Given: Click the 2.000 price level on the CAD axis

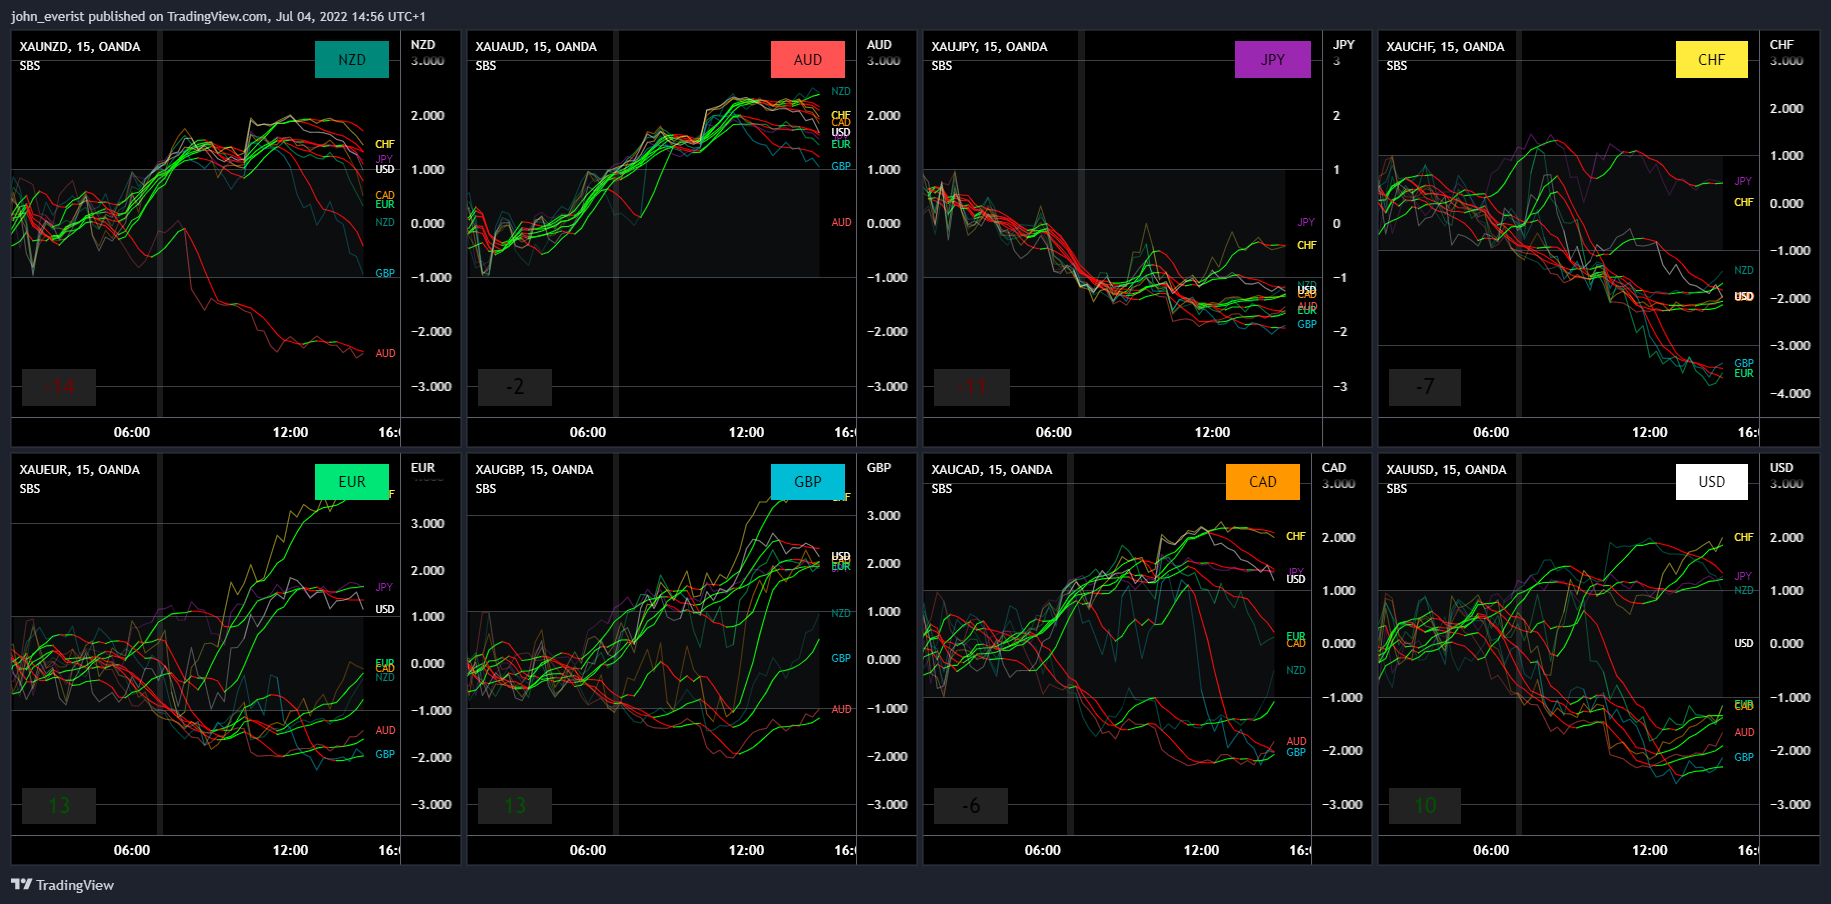Looking at the screenshot, I should (x=1339, y=538).
